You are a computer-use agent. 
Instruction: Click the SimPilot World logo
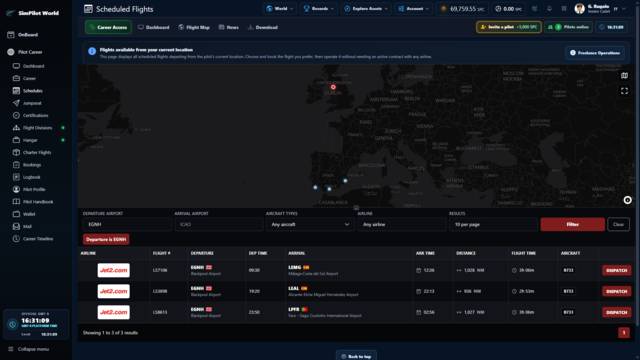point(33,13)
